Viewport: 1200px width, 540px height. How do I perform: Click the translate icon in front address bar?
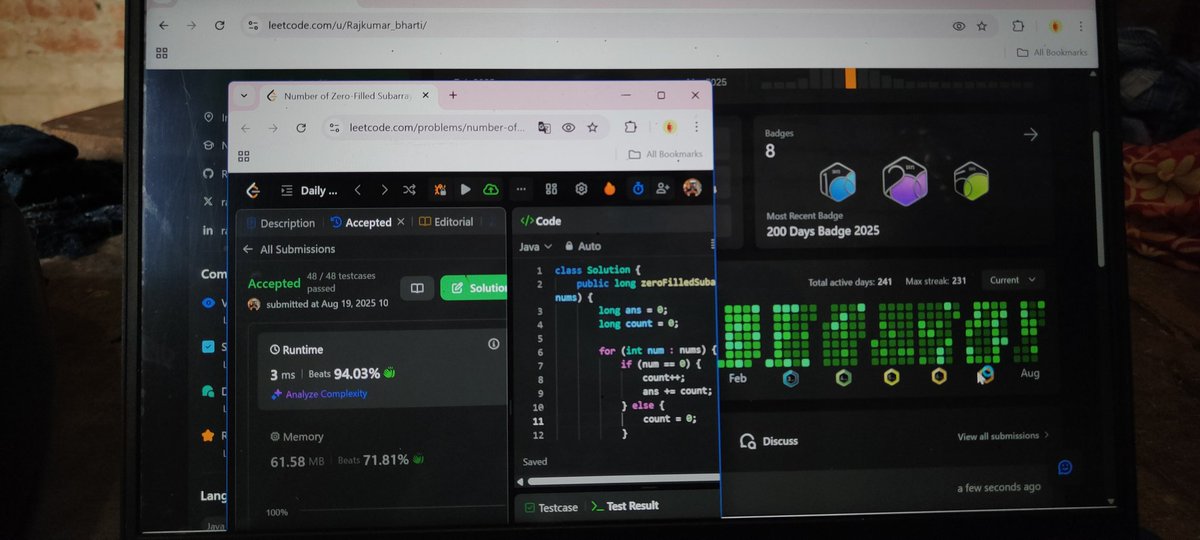(x=544, y=128)
